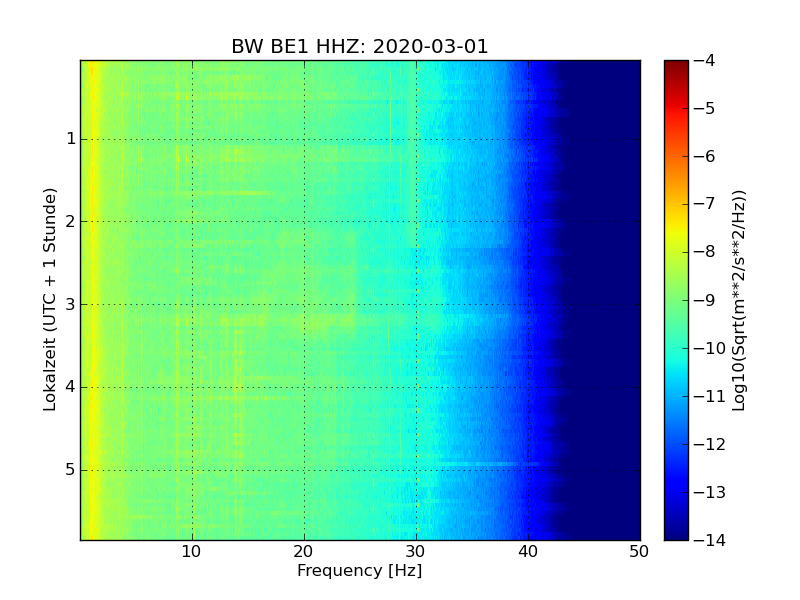Click x-axis tick label 50
800x600 pixels.
(x=639, y=552)
